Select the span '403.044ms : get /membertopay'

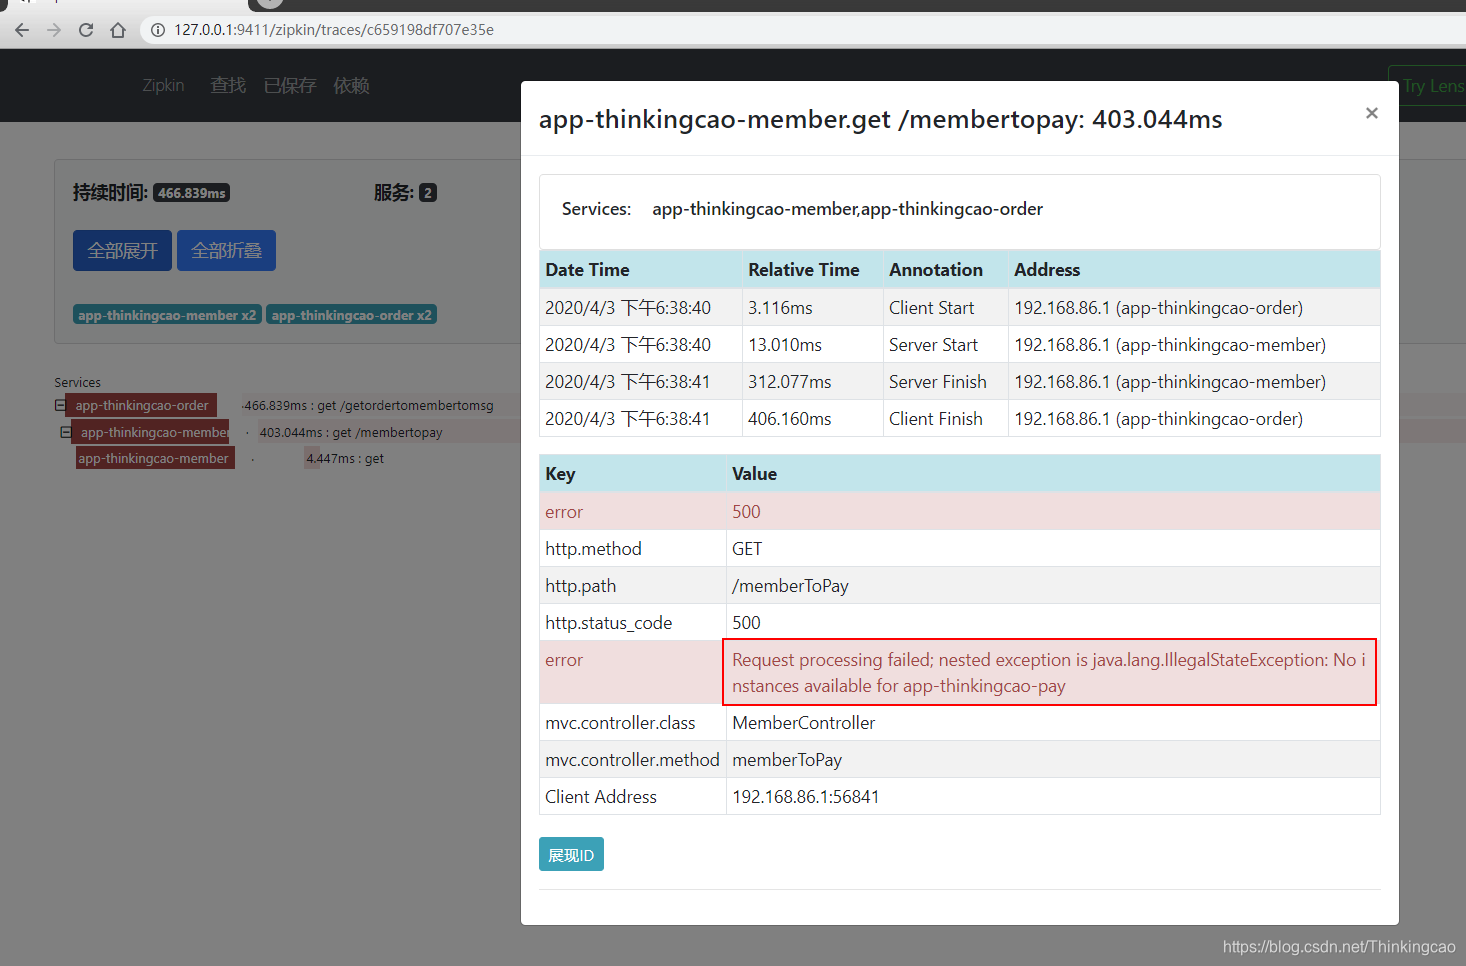click(x=351, y=432)
